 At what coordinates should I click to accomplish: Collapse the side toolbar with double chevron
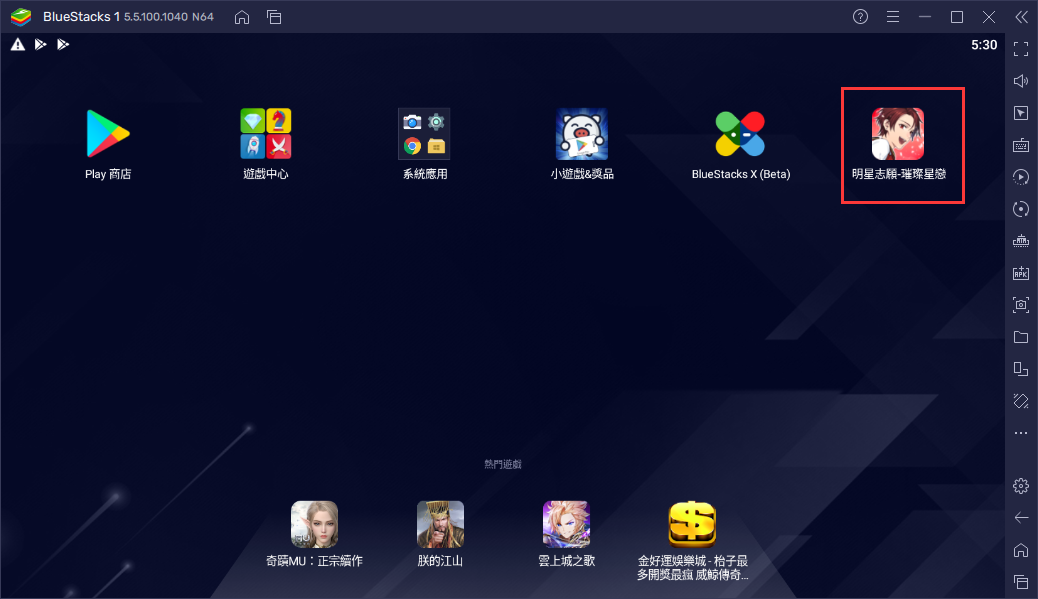[x=1021, y=17]
